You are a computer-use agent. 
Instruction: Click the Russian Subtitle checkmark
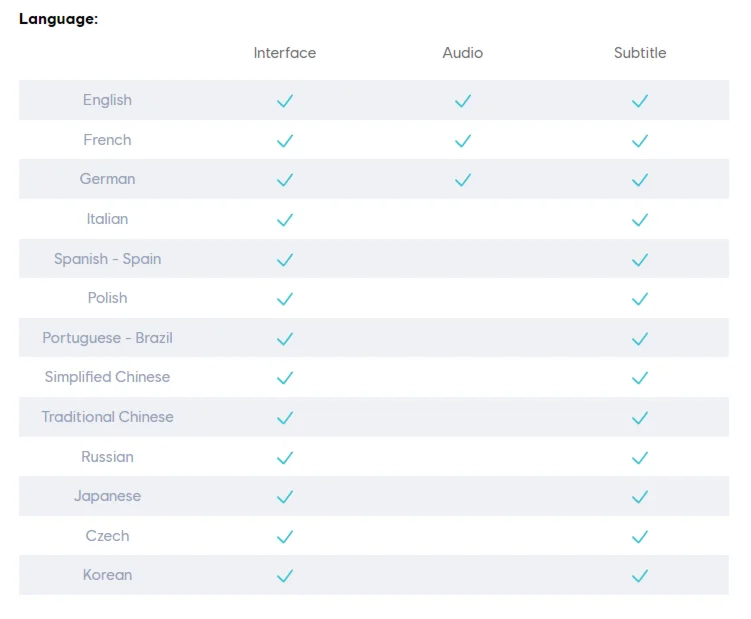640,458
